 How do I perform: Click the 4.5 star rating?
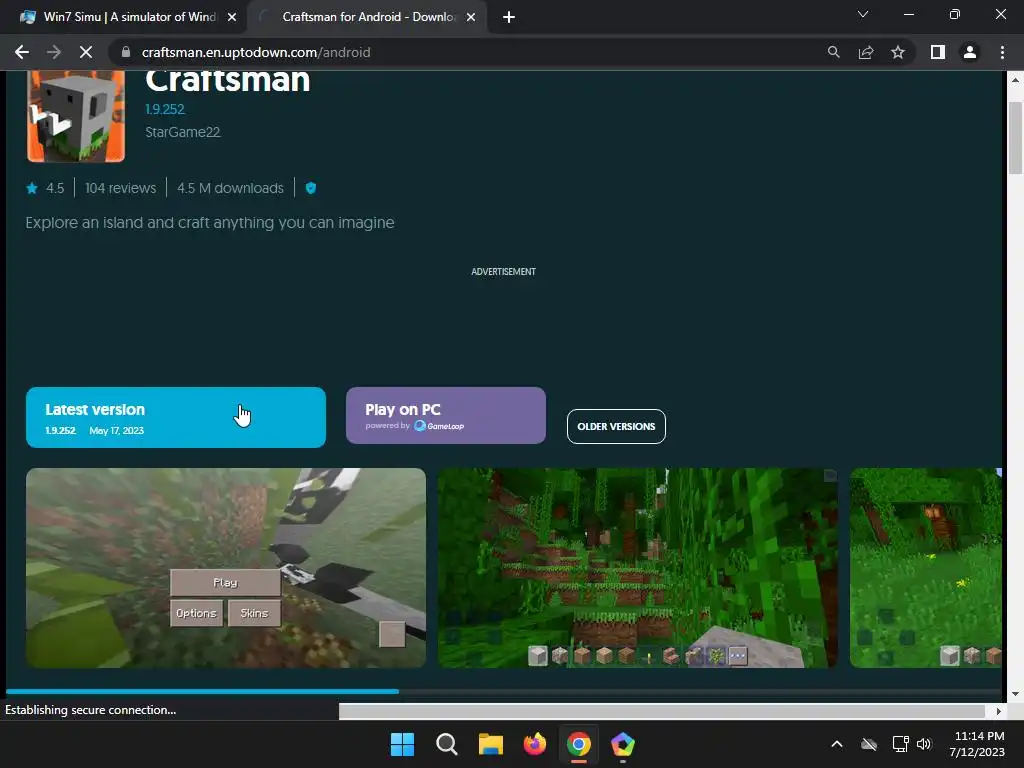pyautogui.click(x=45, y=188)
